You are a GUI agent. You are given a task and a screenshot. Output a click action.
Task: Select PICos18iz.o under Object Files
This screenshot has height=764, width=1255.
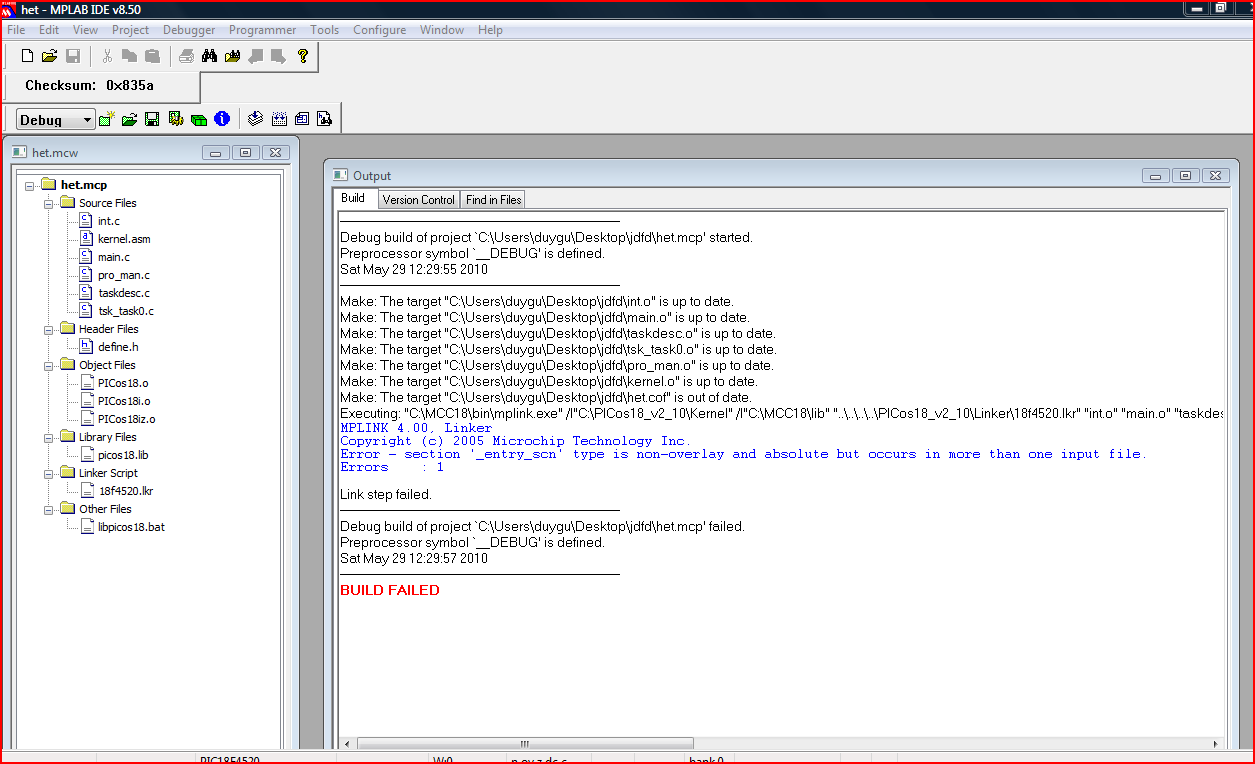(x=127, y=419)
